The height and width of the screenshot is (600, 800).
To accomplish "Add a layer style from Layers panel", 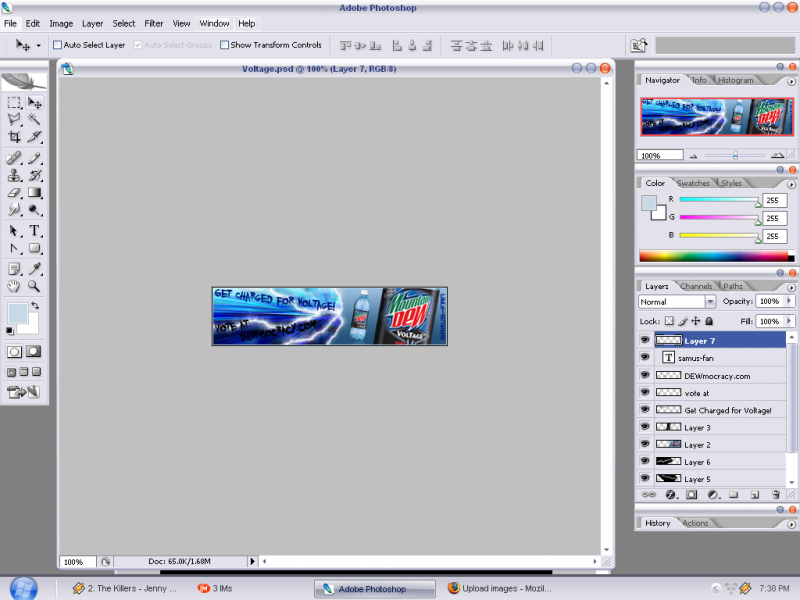I will tap(671, 494).
